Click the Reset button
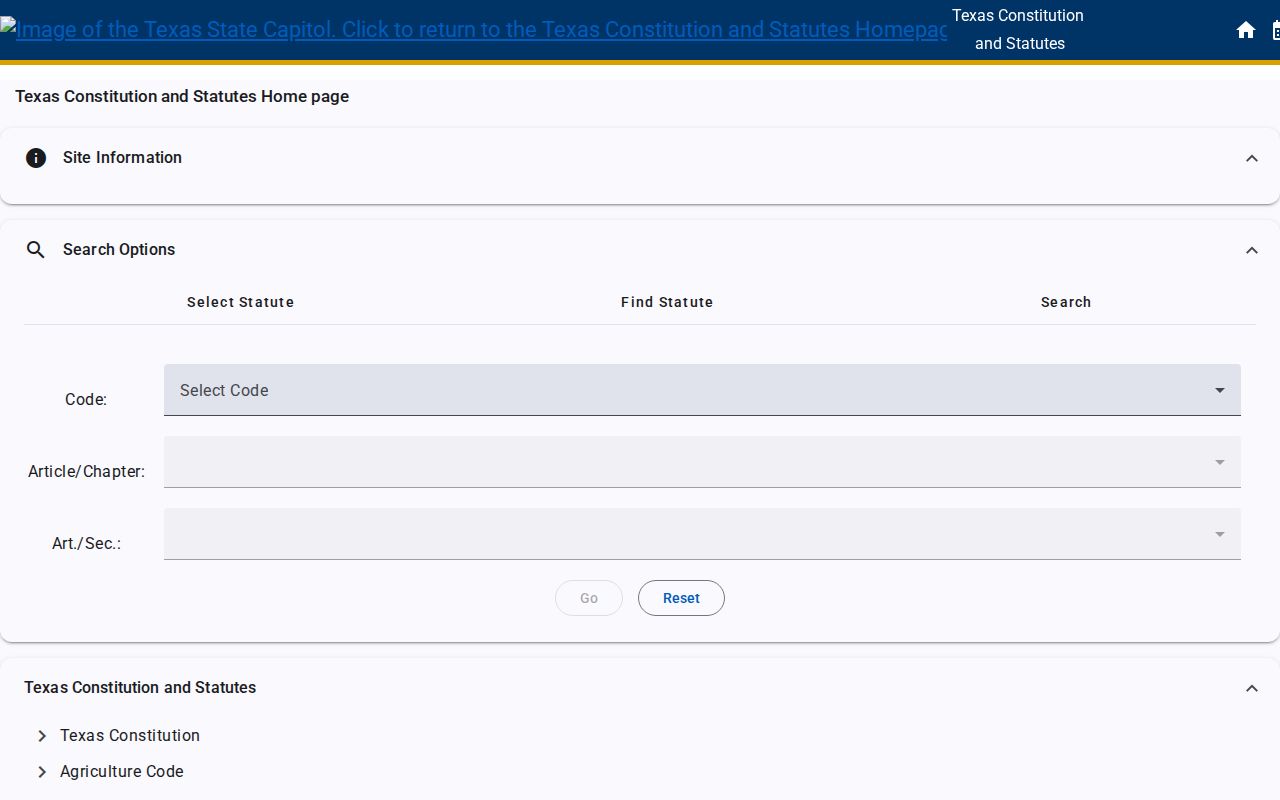Image resolution: width=1280 pixels, height=800 pixels. [x=681, y=598]
